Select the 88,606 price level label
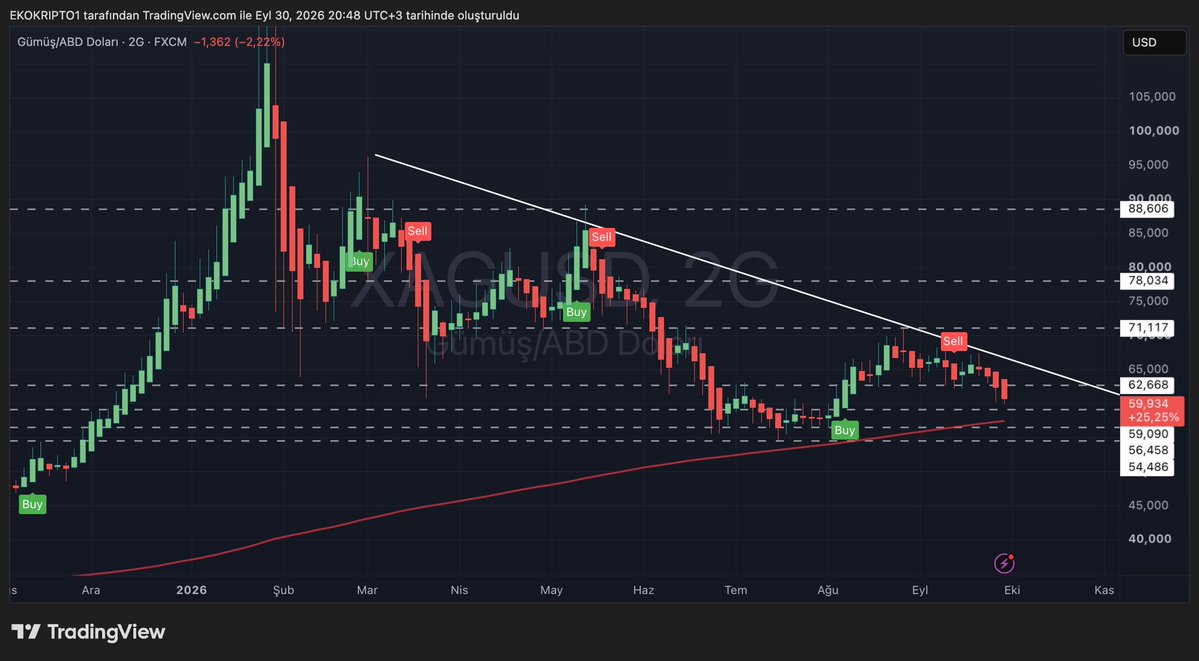 pos(1147,209)
